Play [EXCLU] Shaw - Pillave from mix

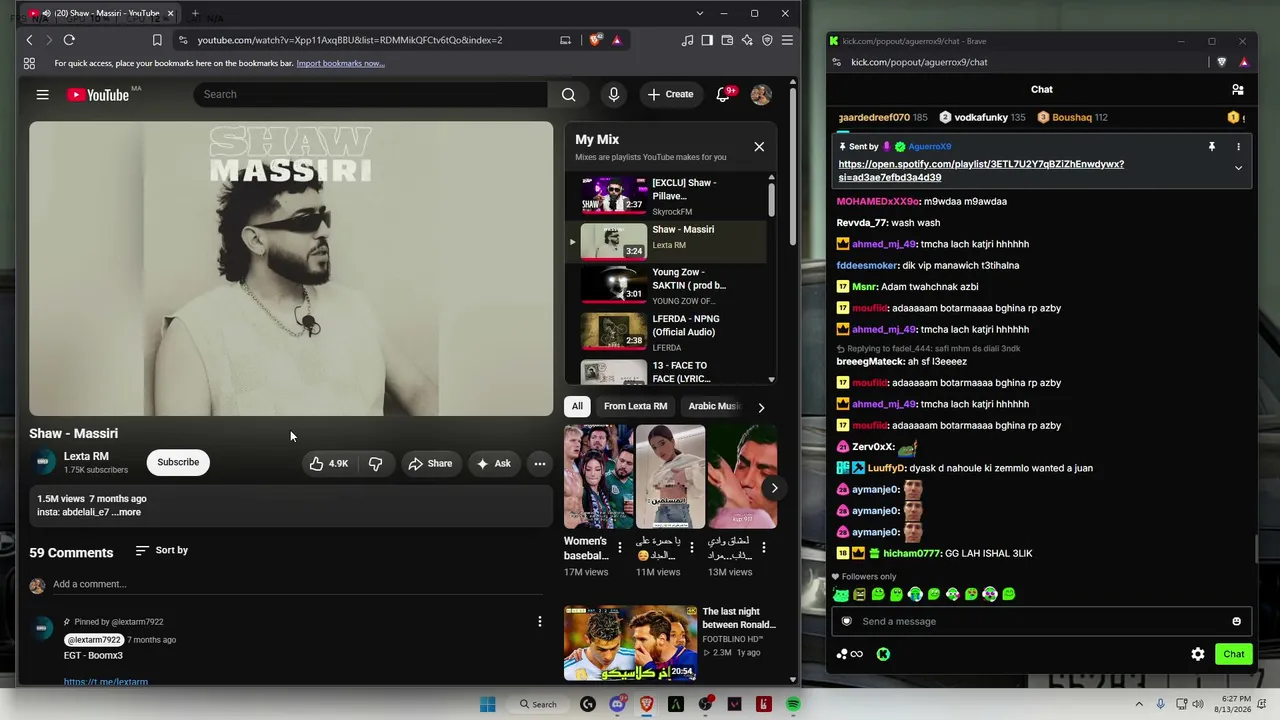(668, 197)
